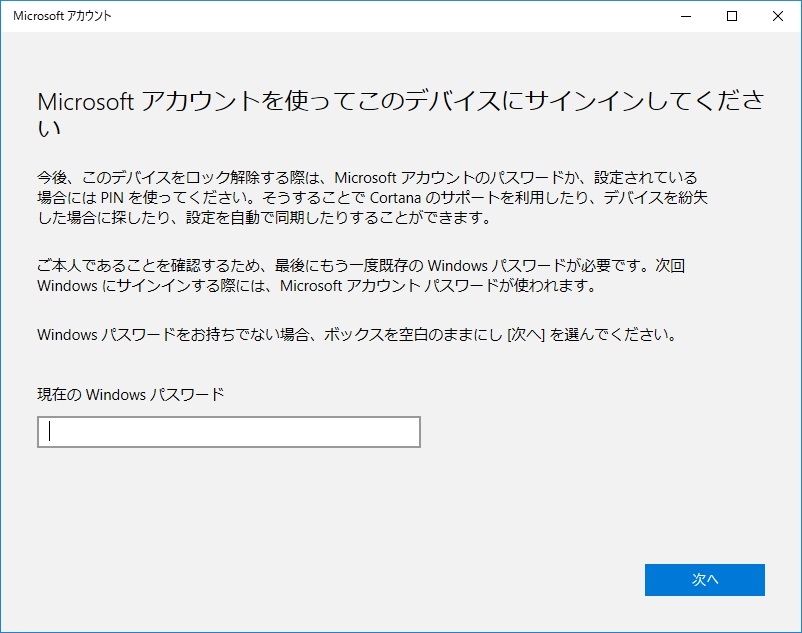802x633 pixels.
Task: Click the 次へ (Next) button
Action: [x=705, y=580]
